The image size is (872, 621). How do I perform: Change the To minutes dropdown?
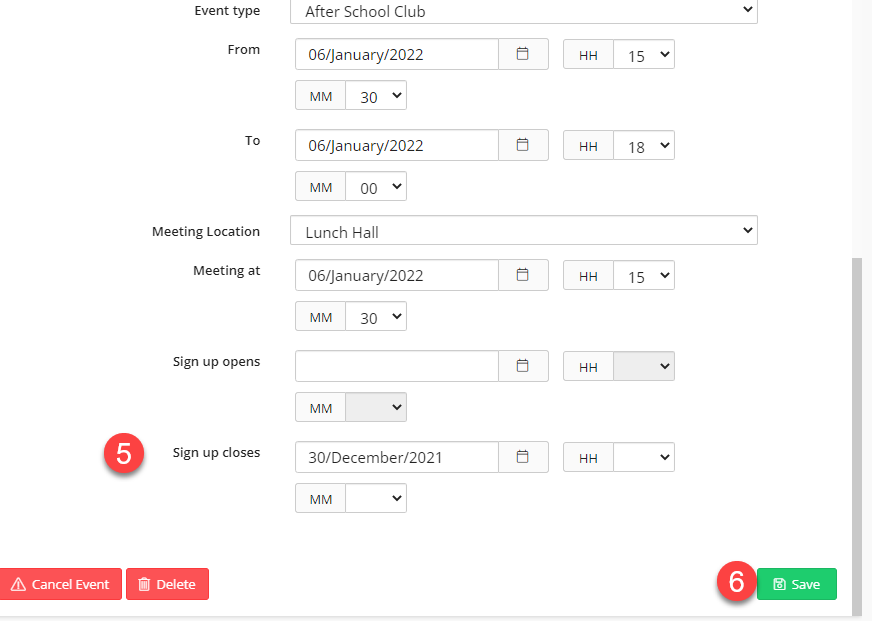click(376, 187)
